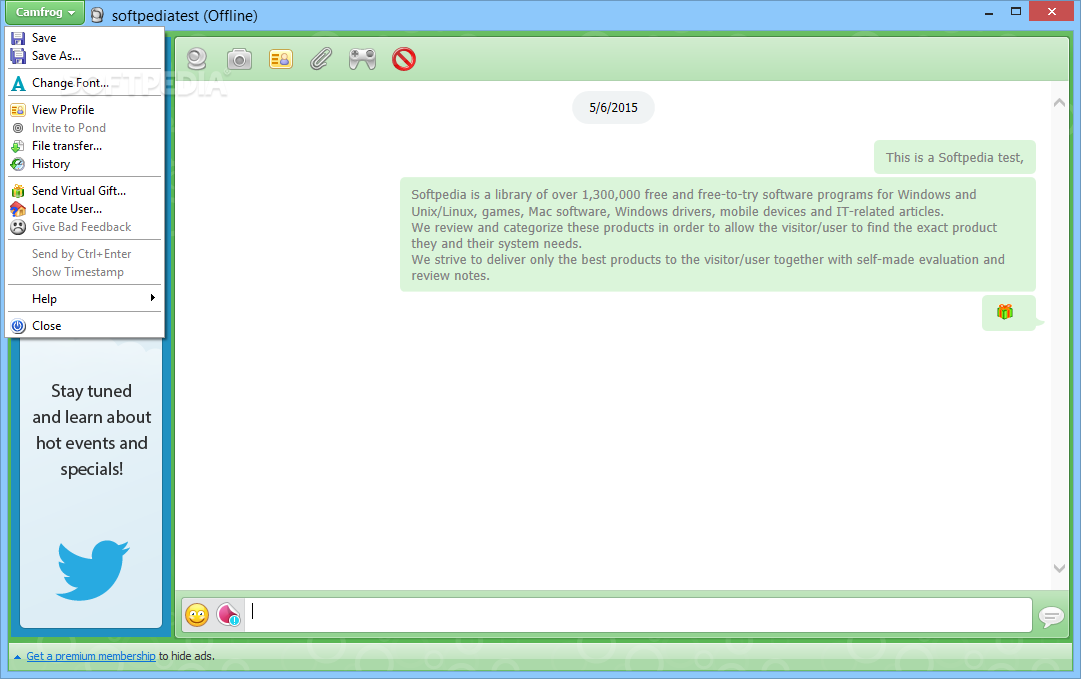Toggle Send by Ctrl+Enter option
Screen dimensions: 1081x679
[x=84, y=254]
